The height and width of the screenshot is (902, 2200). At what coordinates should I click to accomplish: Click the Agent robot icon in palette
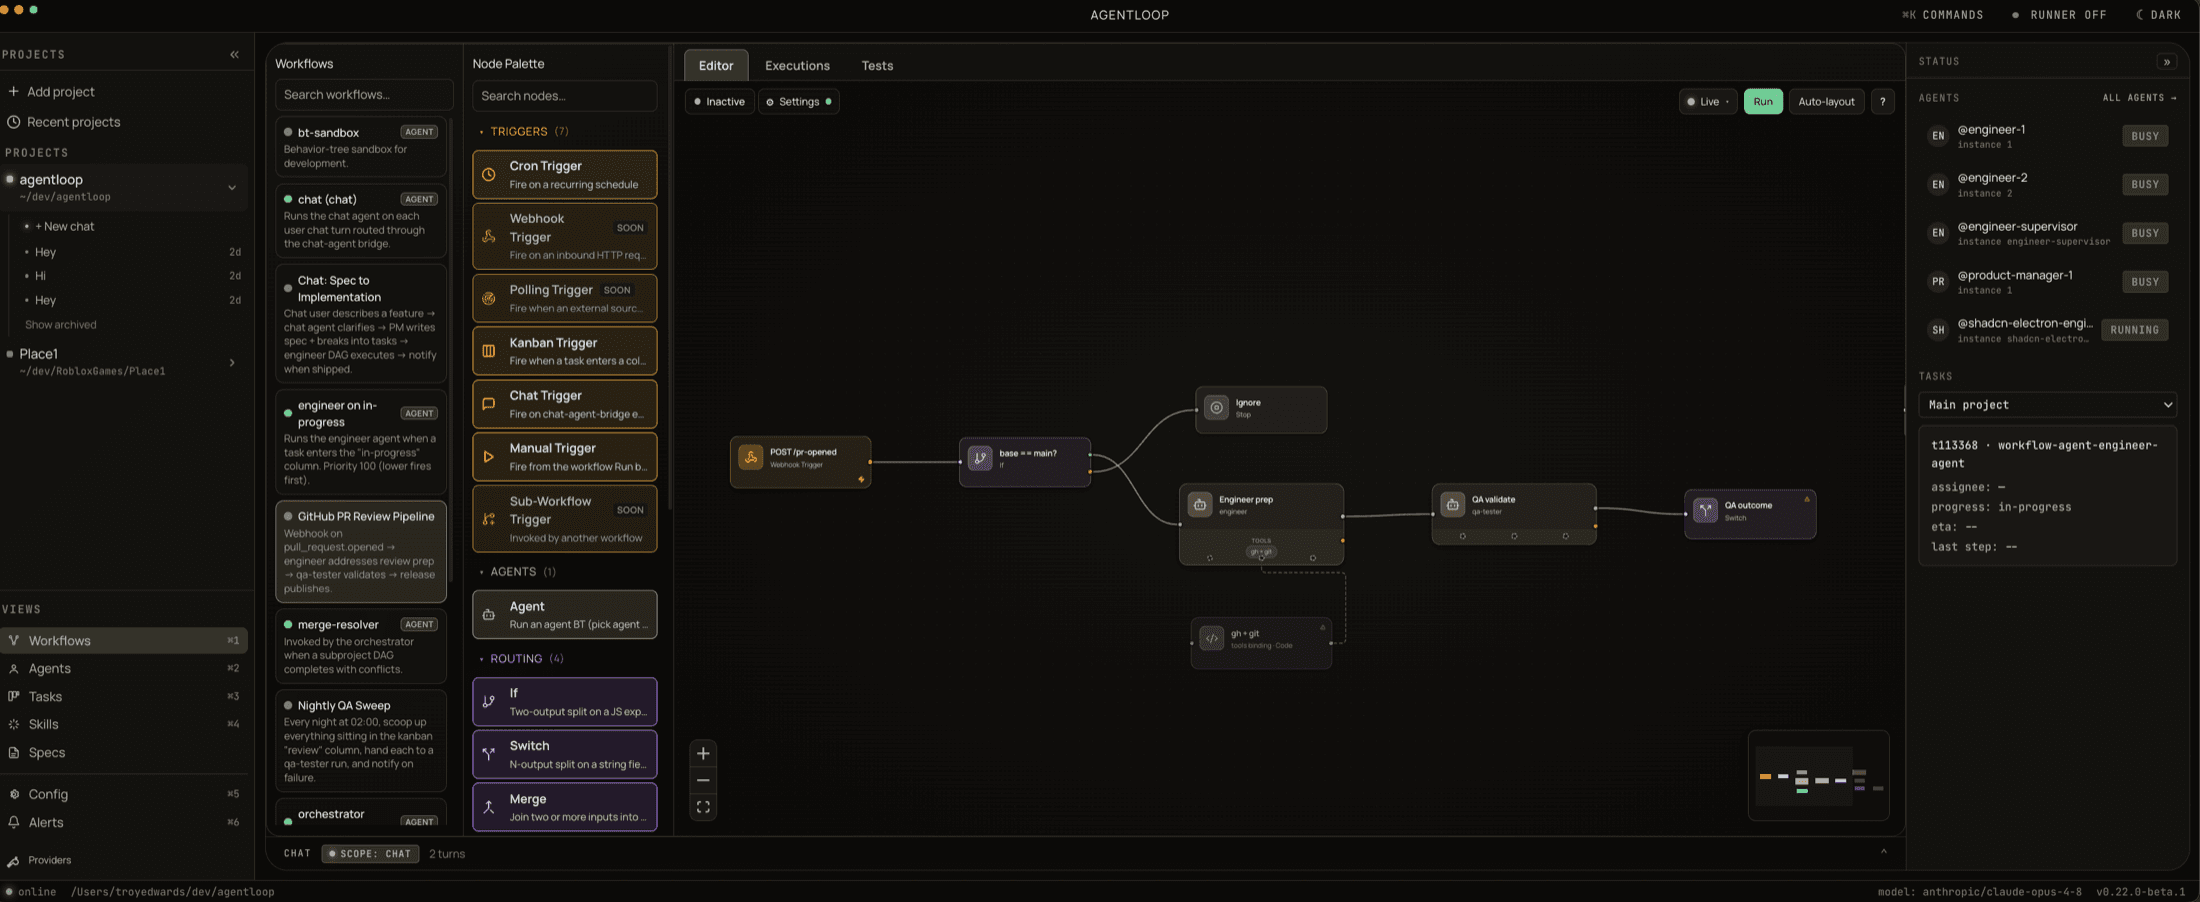point(489,615)
